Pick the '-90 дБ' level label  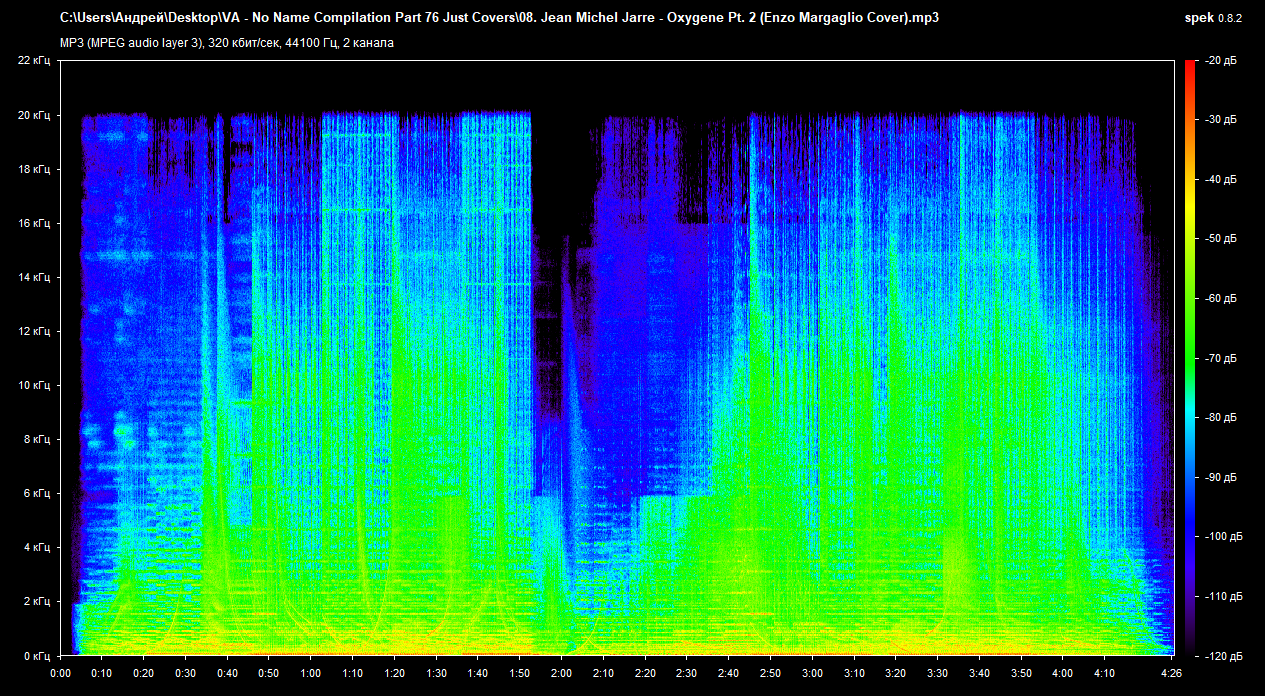[x=1220, y=477]
